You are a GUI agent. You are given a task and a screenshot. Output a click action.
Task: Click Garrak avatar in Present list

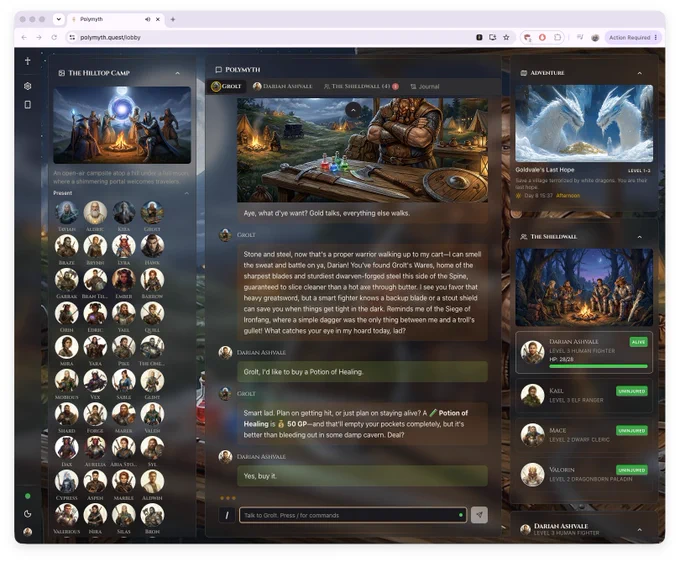pyautogui.click(x=66, y=280)
